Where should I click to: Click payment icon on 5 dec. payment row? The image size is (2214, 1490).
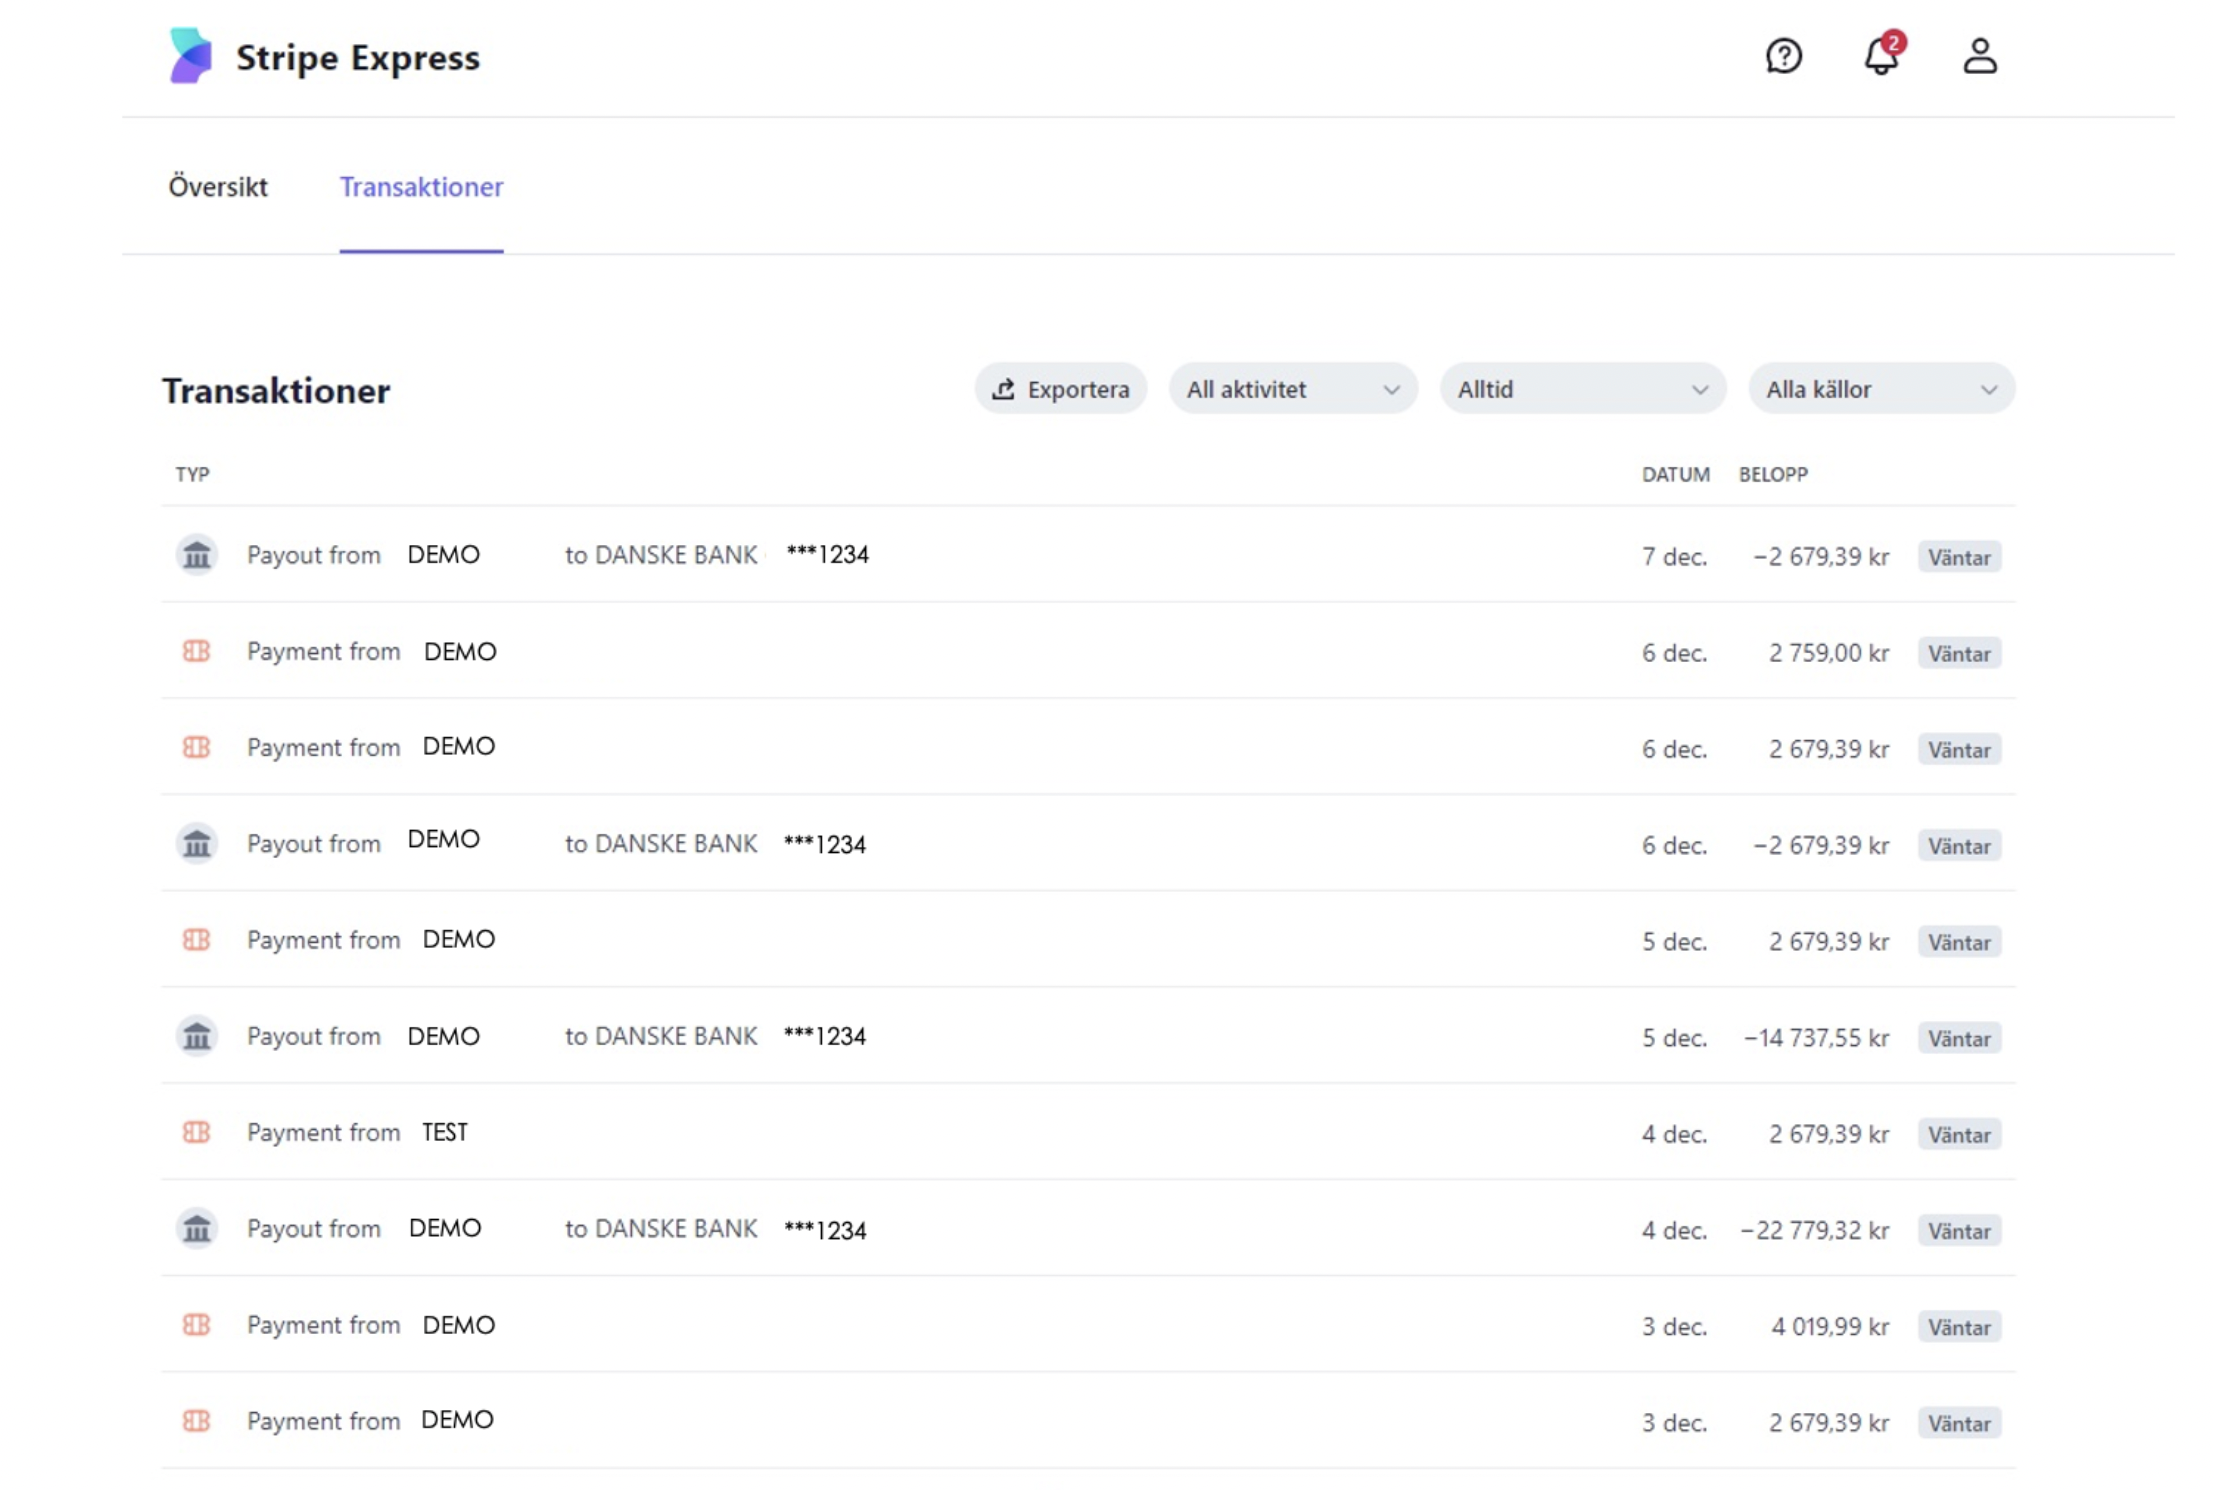[x=197, y=940]
